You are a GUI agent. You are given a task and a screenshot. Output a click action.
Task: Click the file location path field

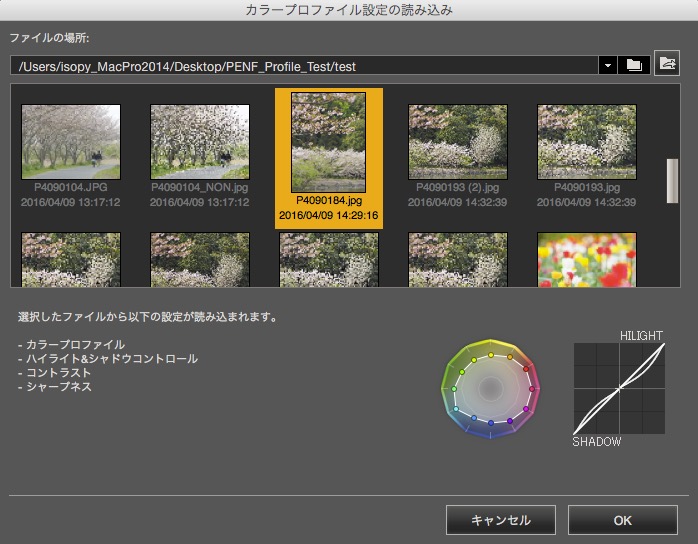pyautogui.click(x=304, y=65)
